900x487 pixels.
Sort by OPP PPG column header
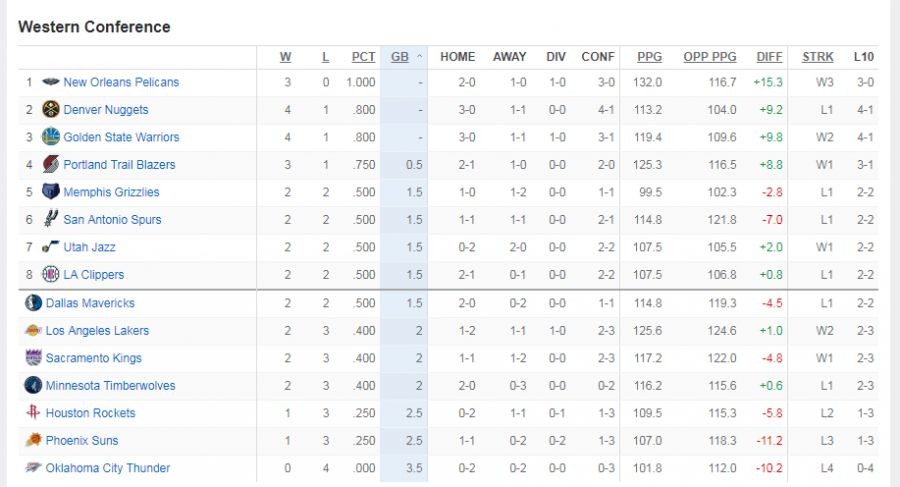[x=709, y=57]
